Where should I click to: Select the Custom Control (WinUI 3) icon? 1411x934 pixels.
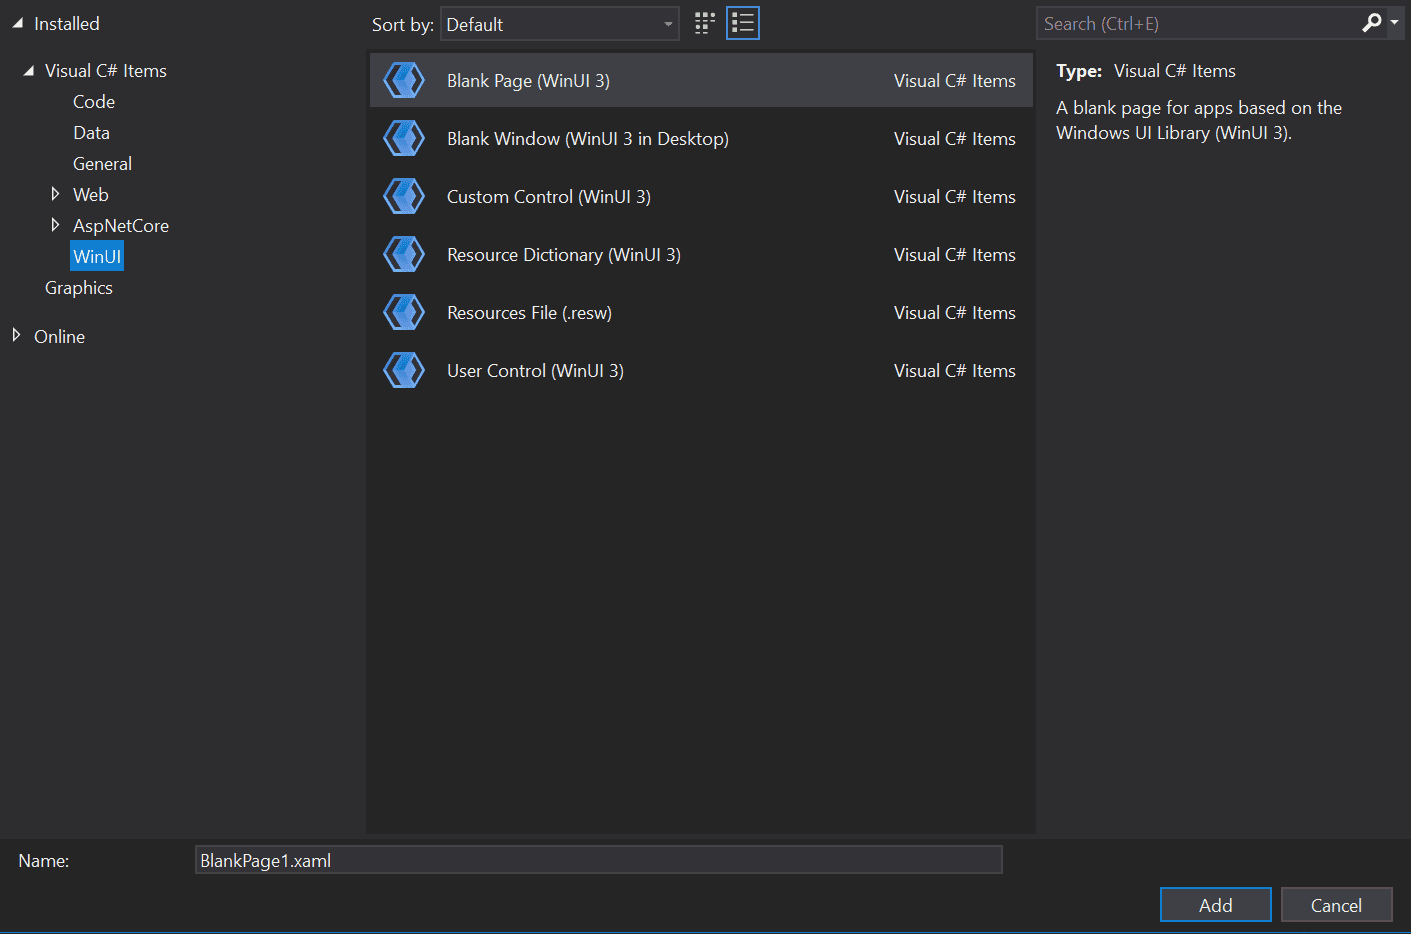click(x=404, y=197)
